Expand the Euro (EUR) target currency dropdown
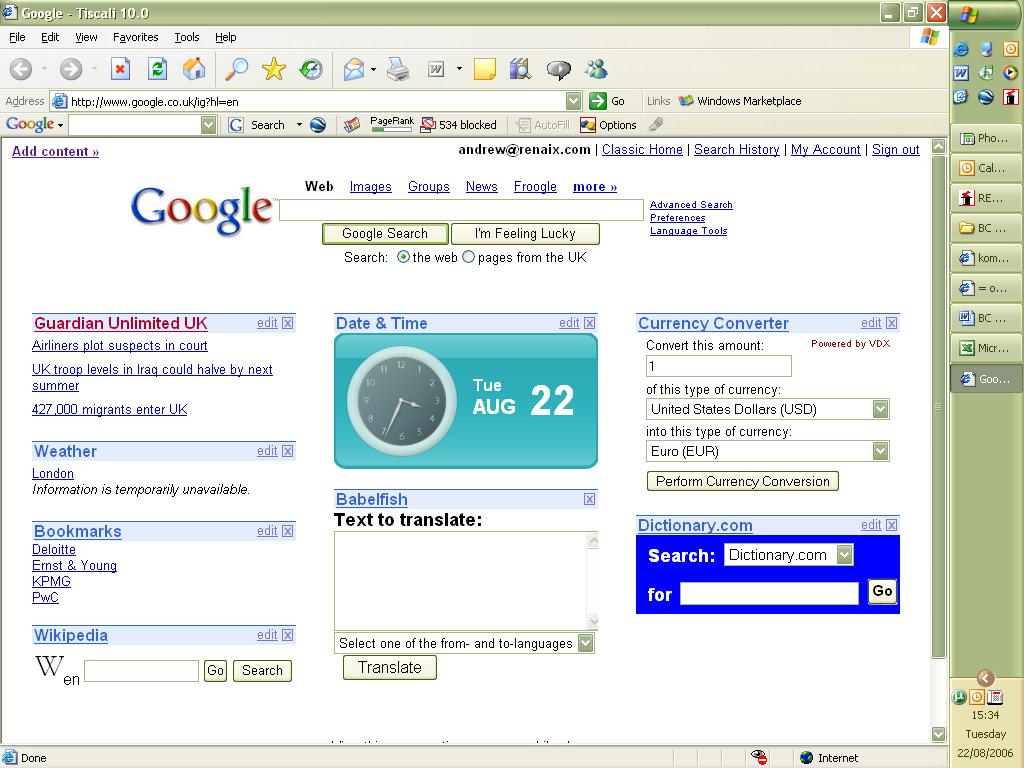 pyautogui.click(x=880, y=451)
